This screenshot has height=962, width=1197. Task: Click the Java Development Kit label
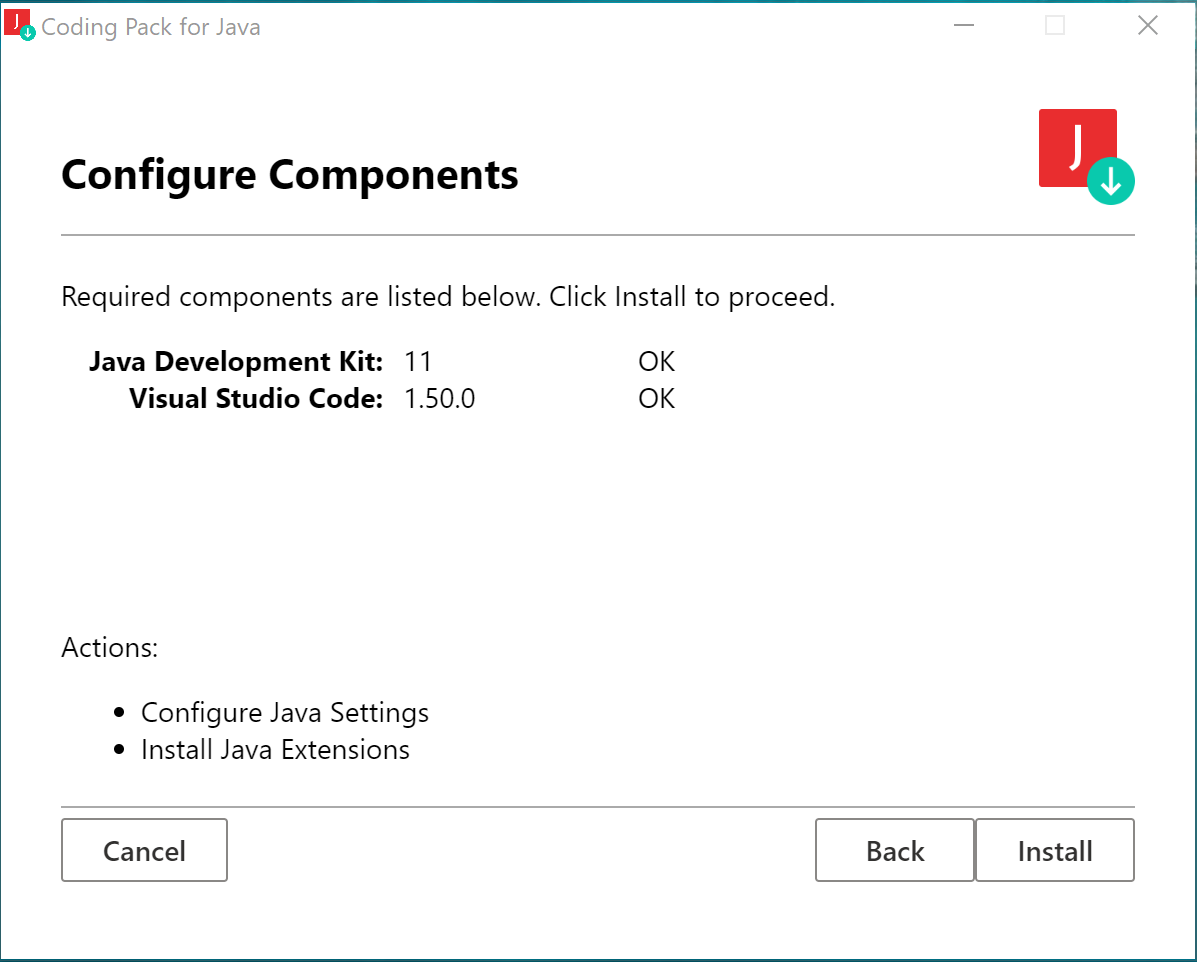pos(236,361)
